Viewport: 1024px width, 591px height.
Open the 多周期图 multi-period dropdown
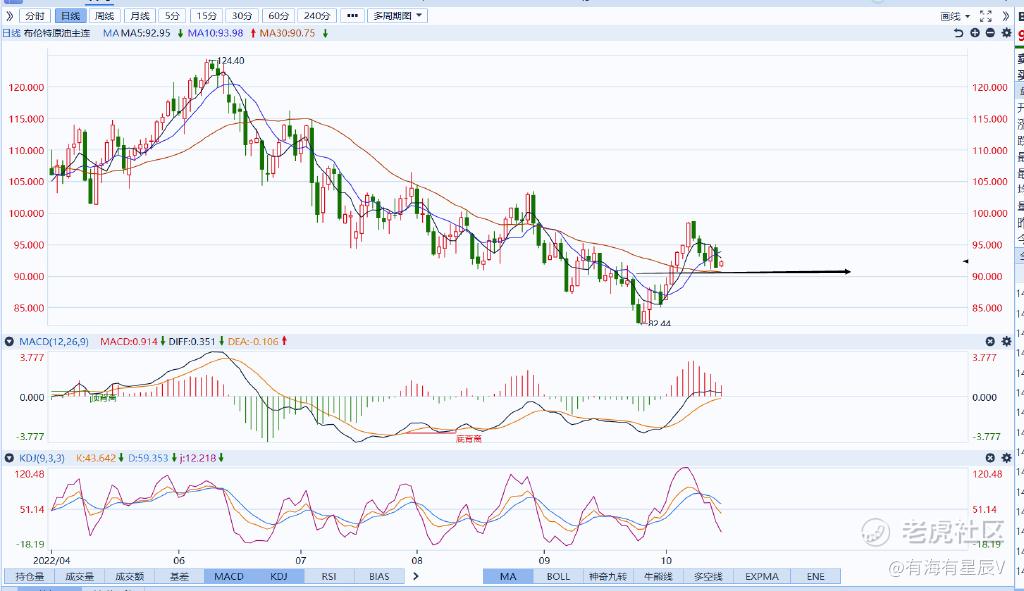tap(398, 16)
